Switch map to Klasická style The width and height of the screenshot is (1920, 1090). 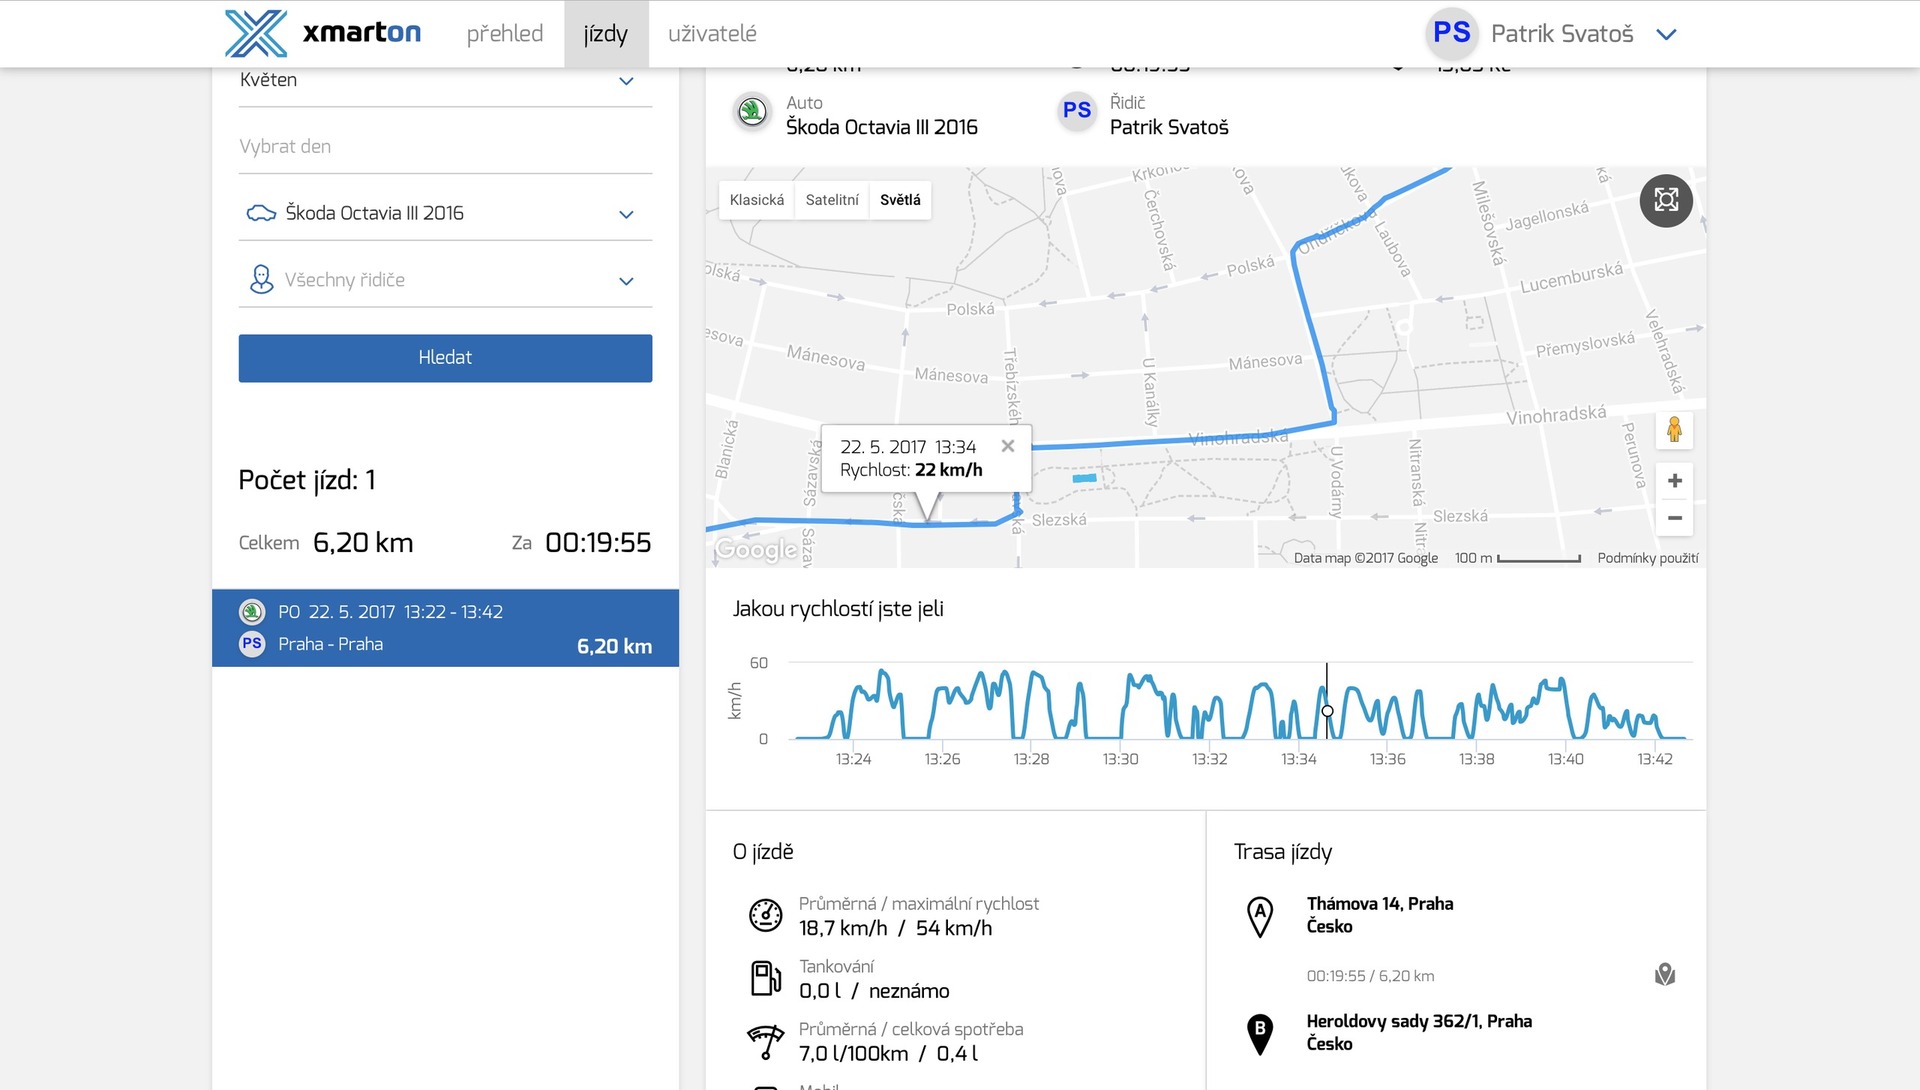point(757,200)
